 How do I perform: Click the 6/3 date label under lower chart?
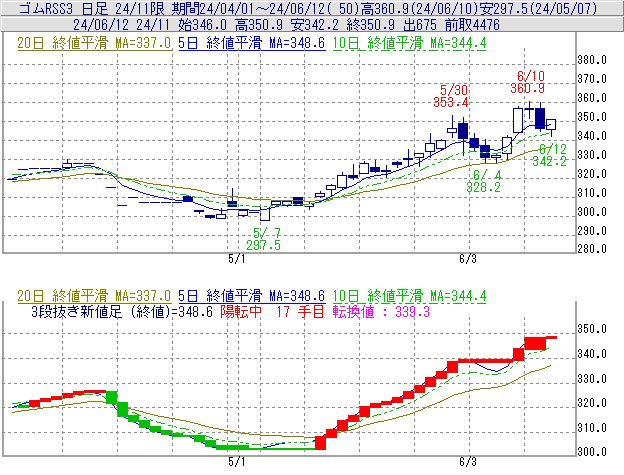pos(468,462)
